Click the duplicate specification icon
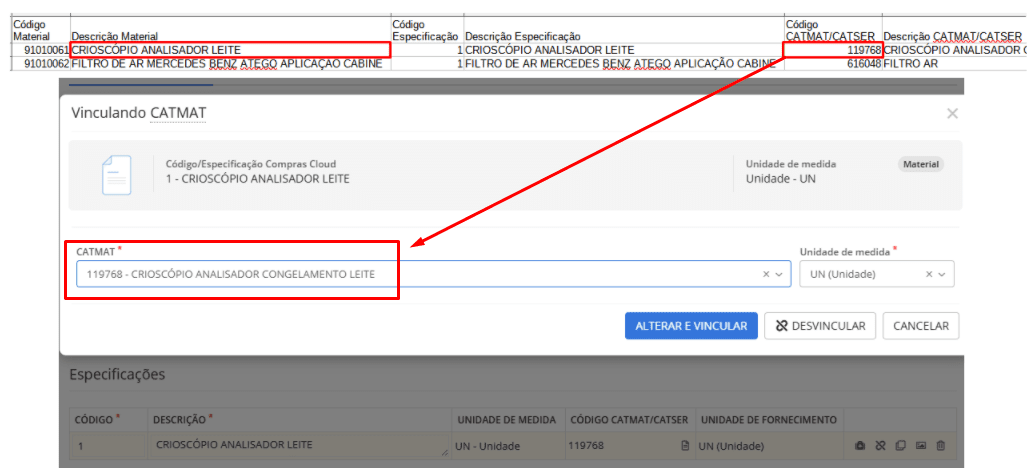Viewport: 1030px width, 468px height. (901, 446)
